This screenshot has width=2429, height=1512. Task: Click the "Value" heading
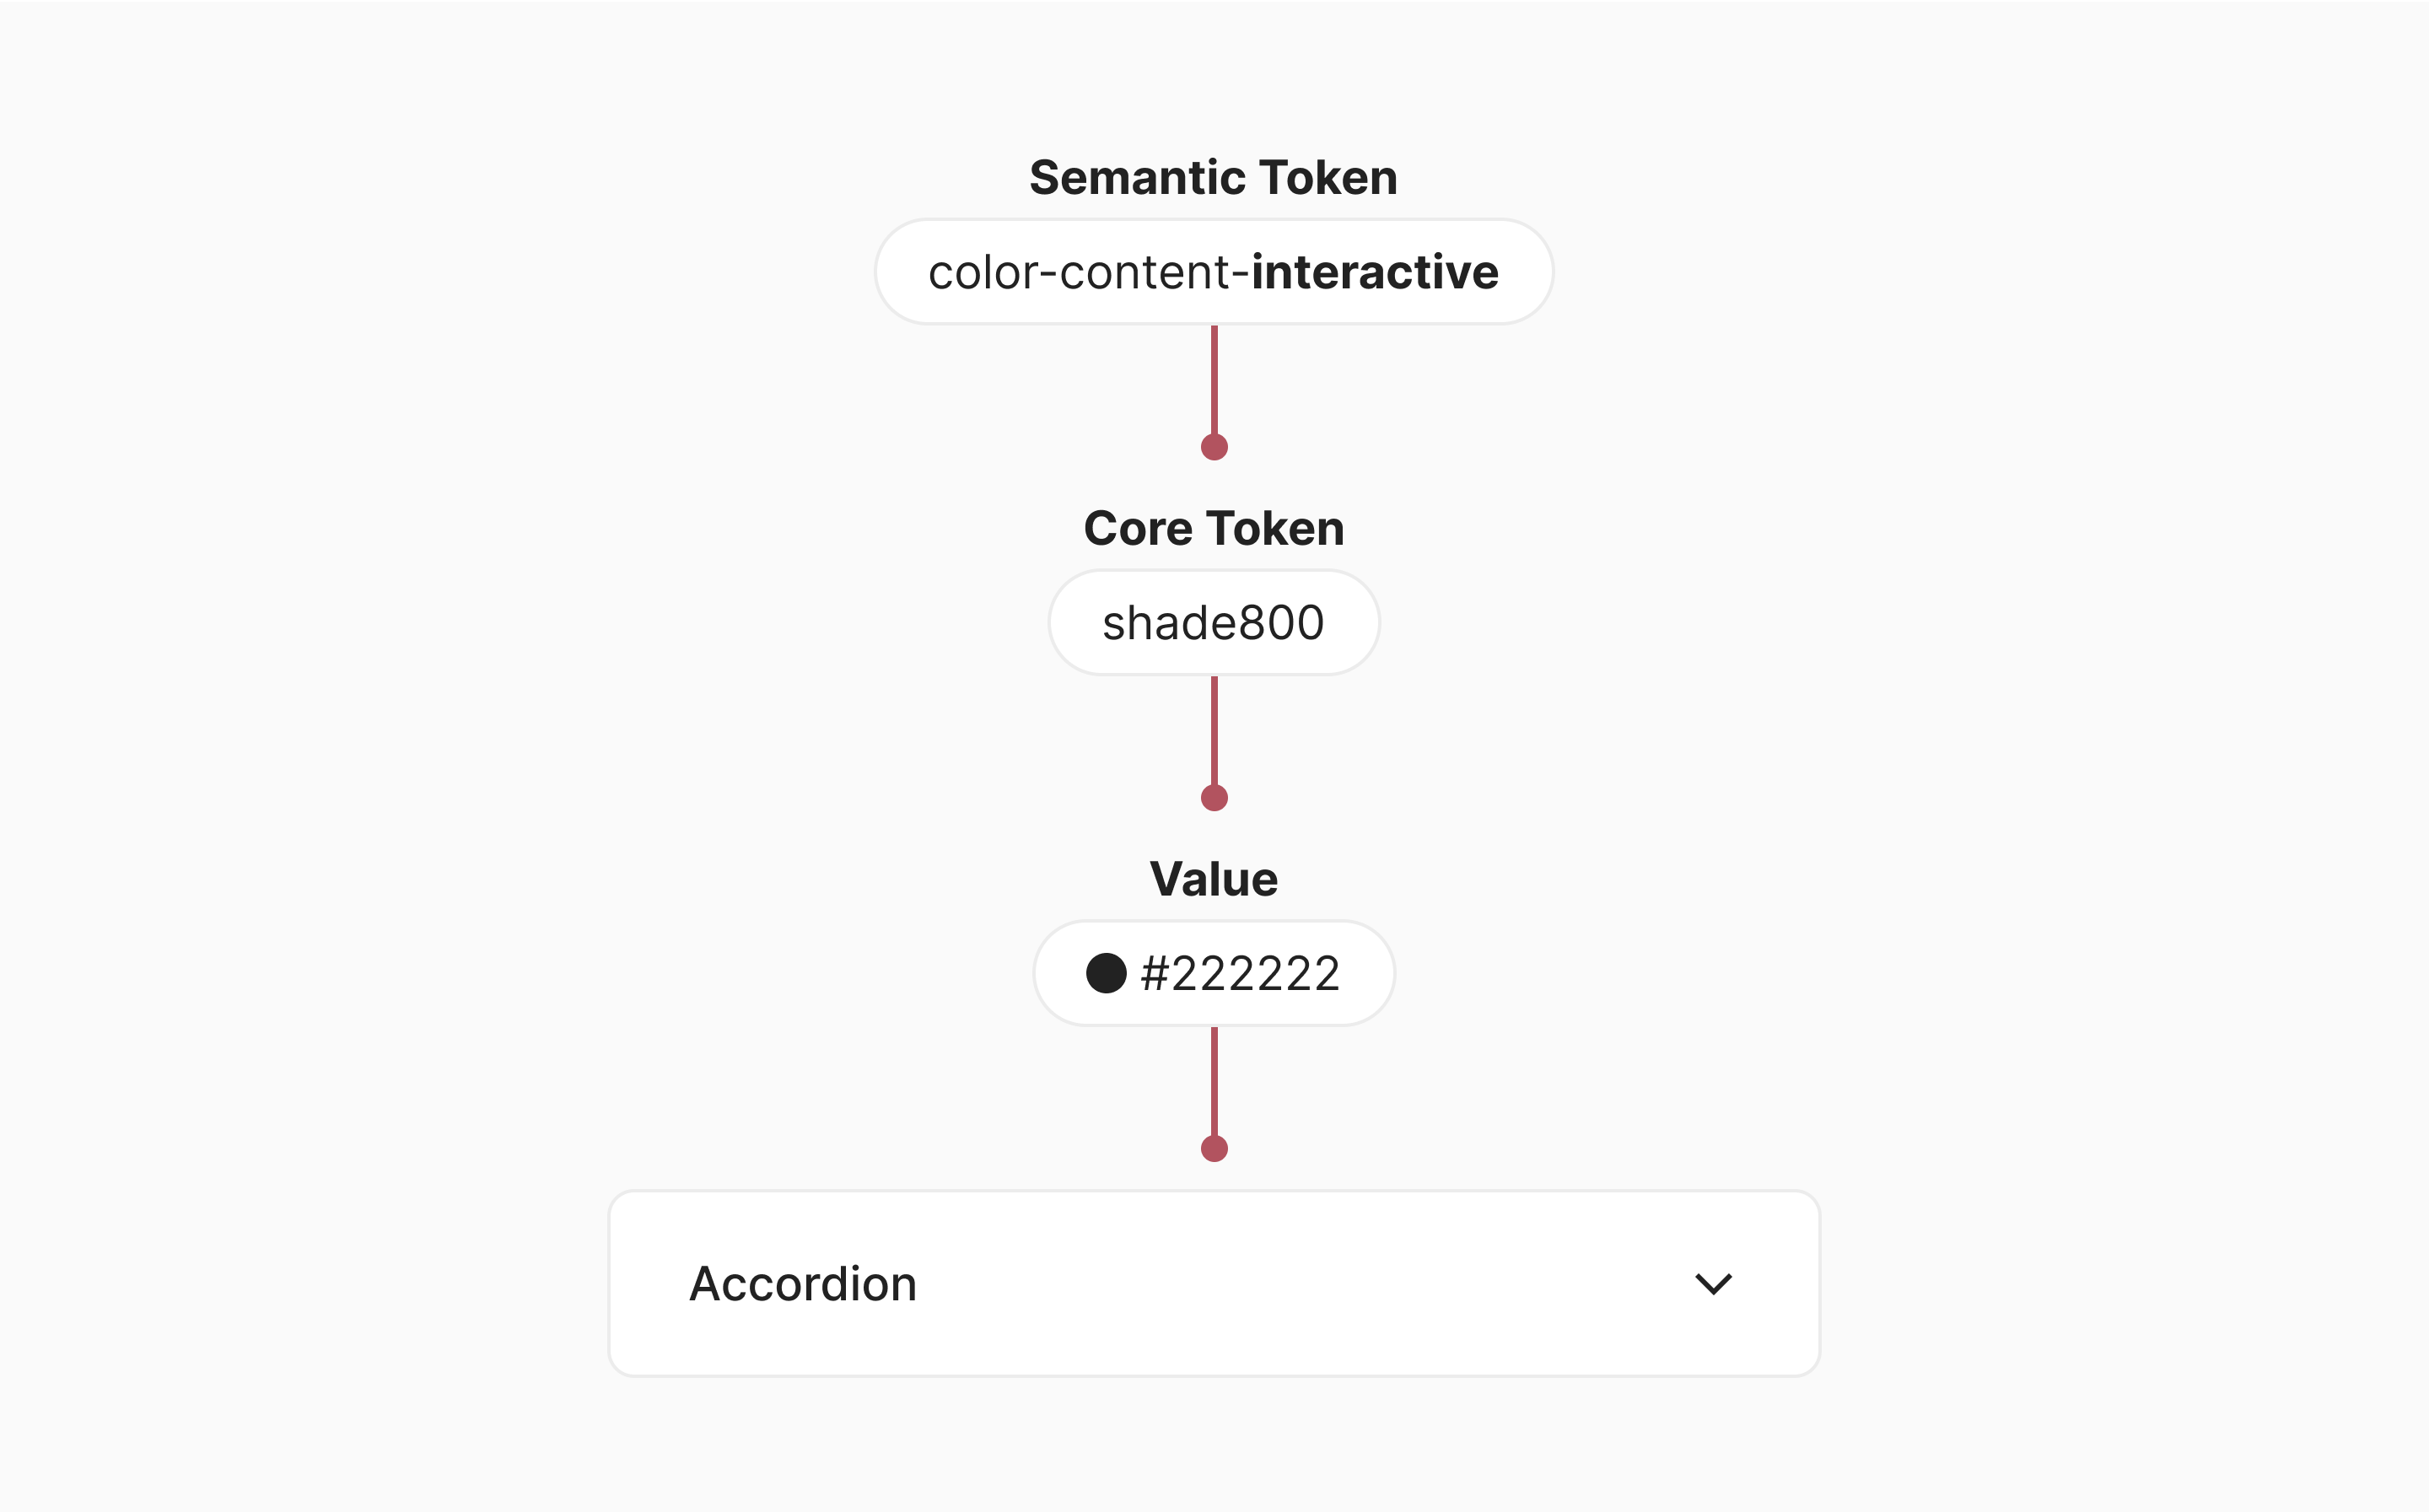(x=1213, y=879)
